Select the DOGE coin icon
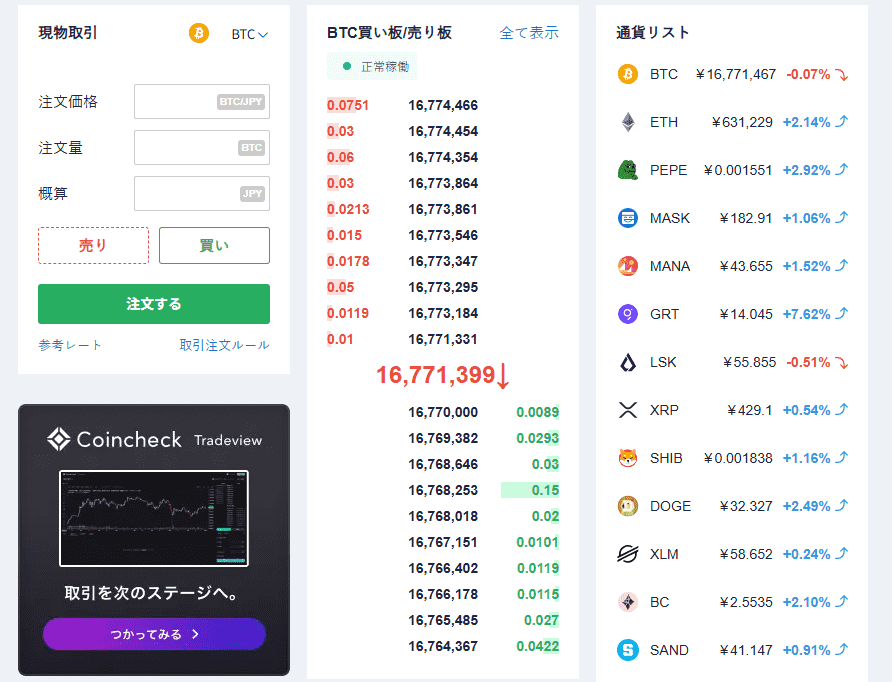892x682 pixels. tap(628, 506)
